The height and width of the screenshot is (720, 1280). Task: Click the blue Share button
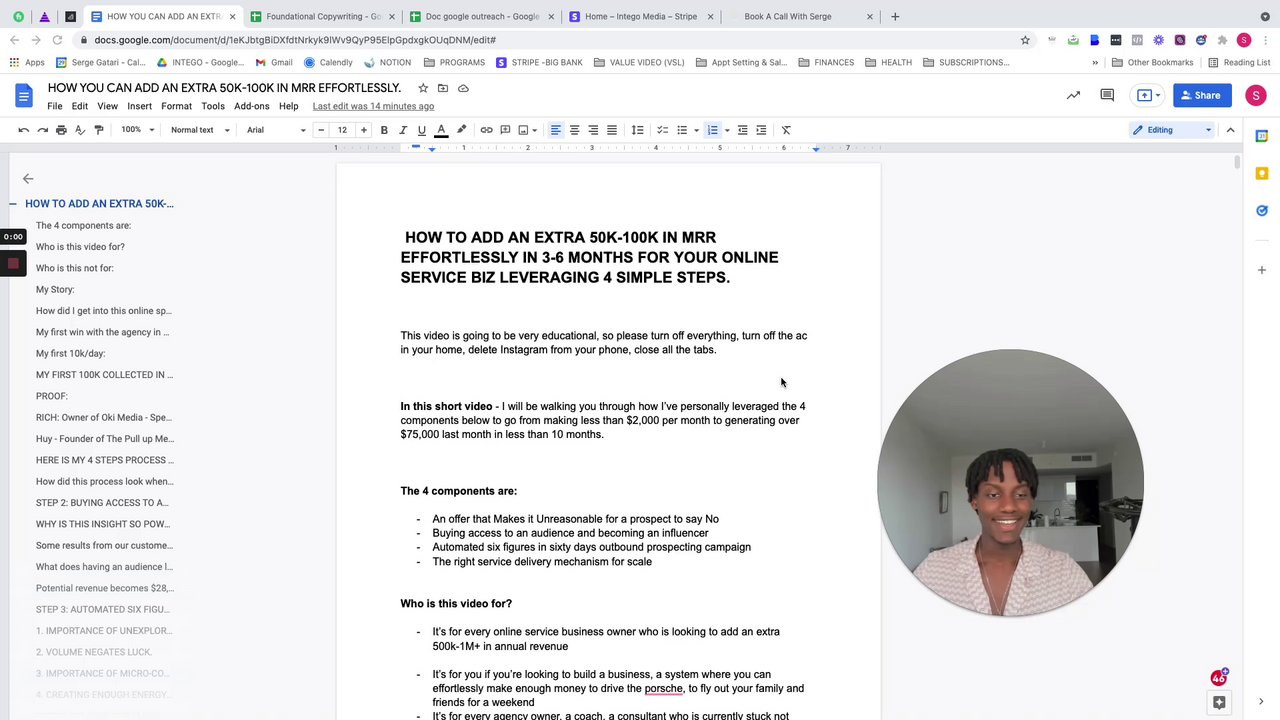[x=1201, y=96]
